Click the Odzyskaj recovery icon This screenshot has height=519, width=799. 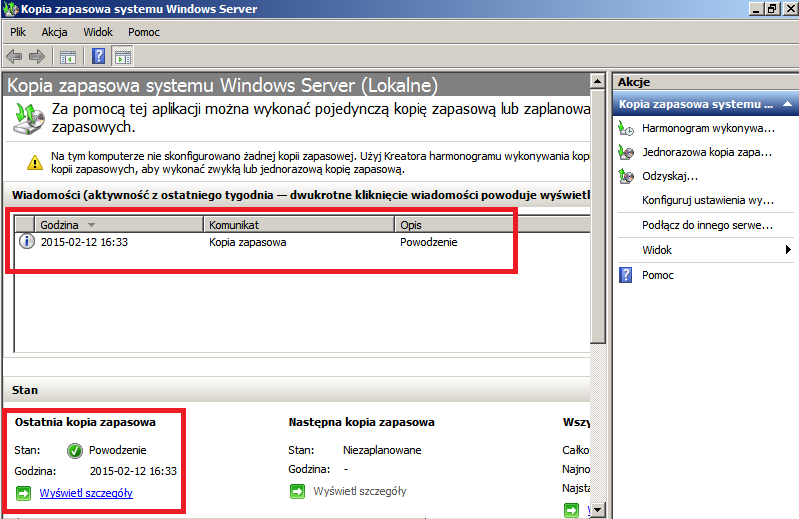click(626, 176)
